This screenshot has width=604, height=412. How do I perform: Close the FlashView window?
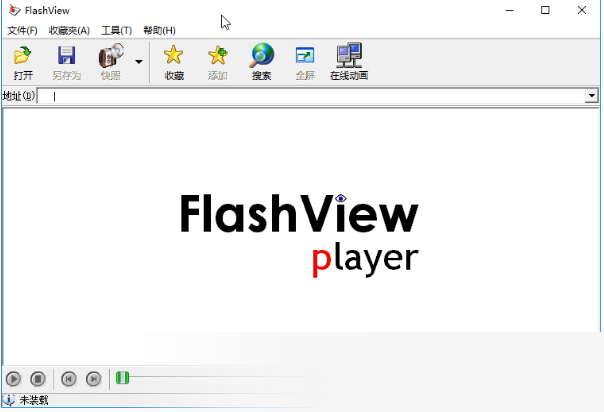tap(582, 10)
